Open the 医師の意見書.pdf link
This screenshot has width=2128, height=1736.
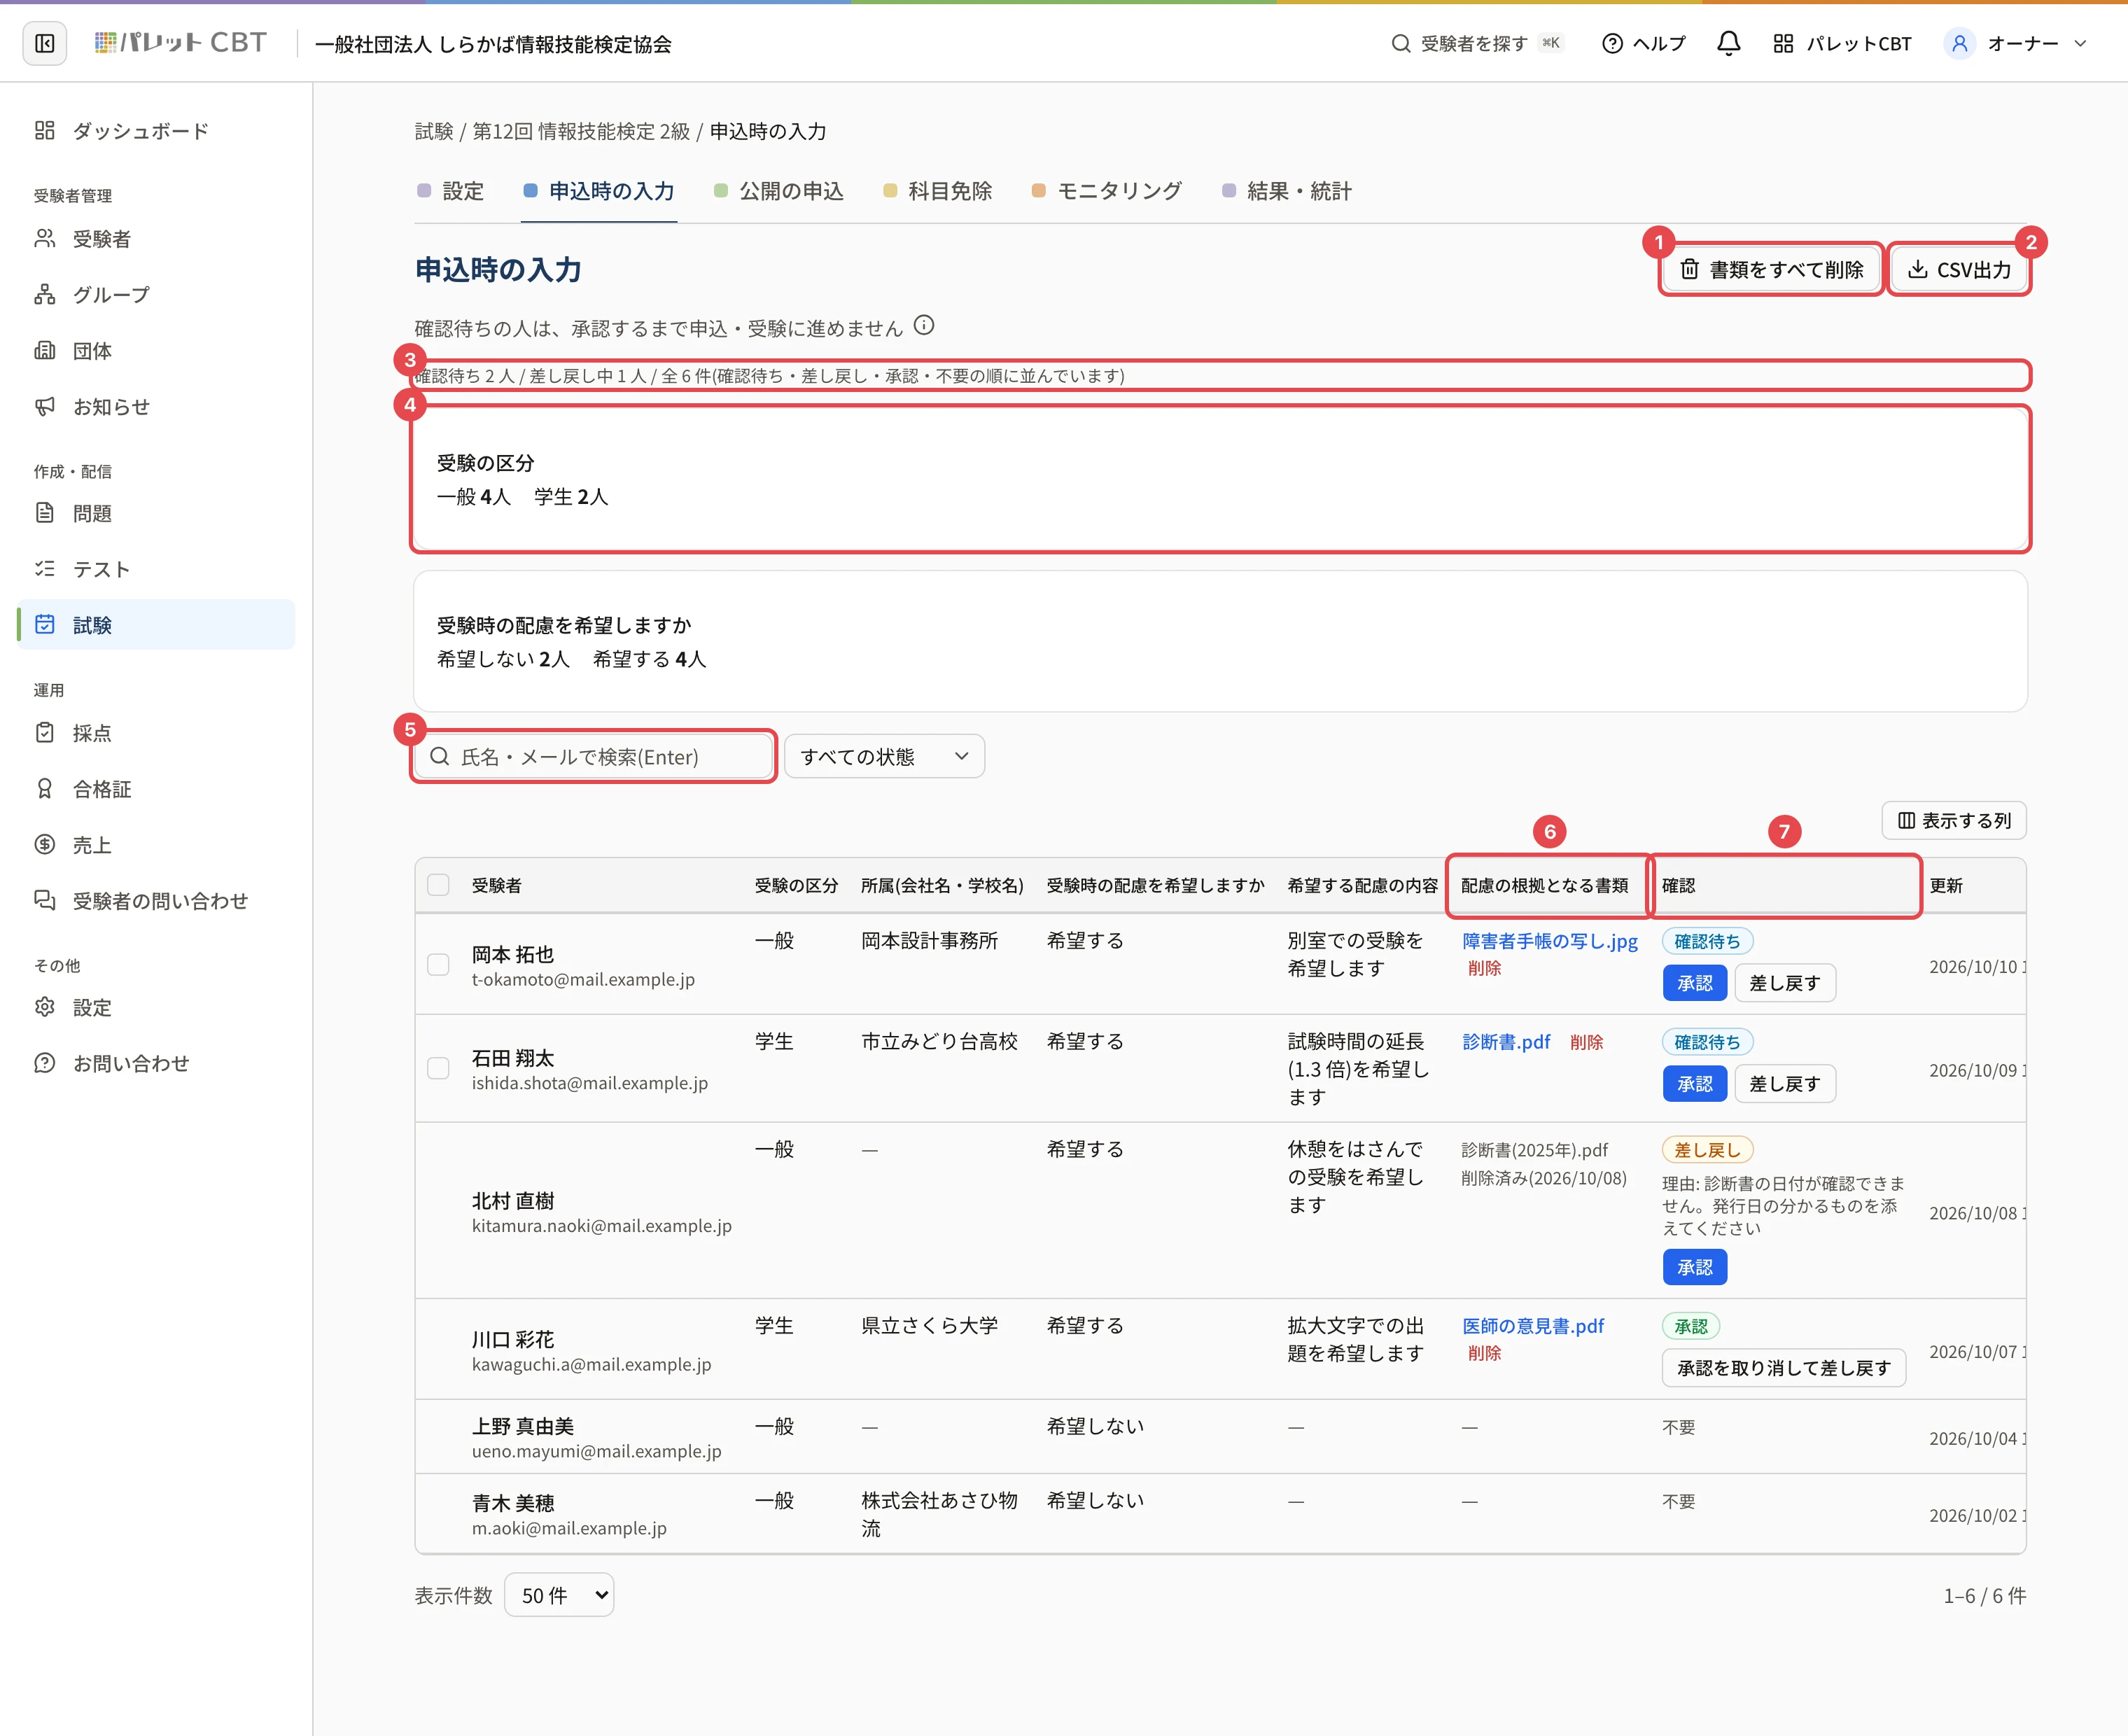coord(1533,1326)
